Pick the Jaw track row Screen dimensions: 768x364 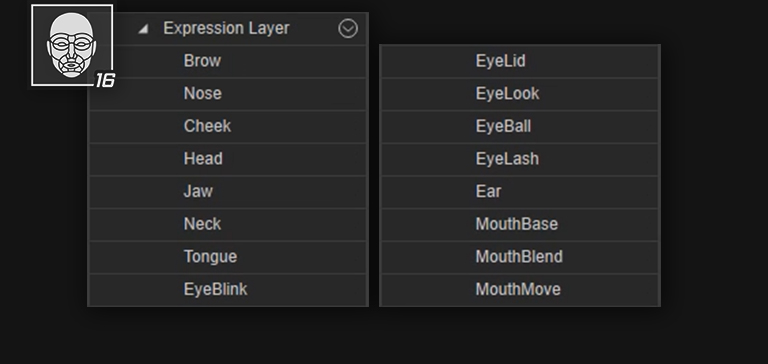click(228, 192)
